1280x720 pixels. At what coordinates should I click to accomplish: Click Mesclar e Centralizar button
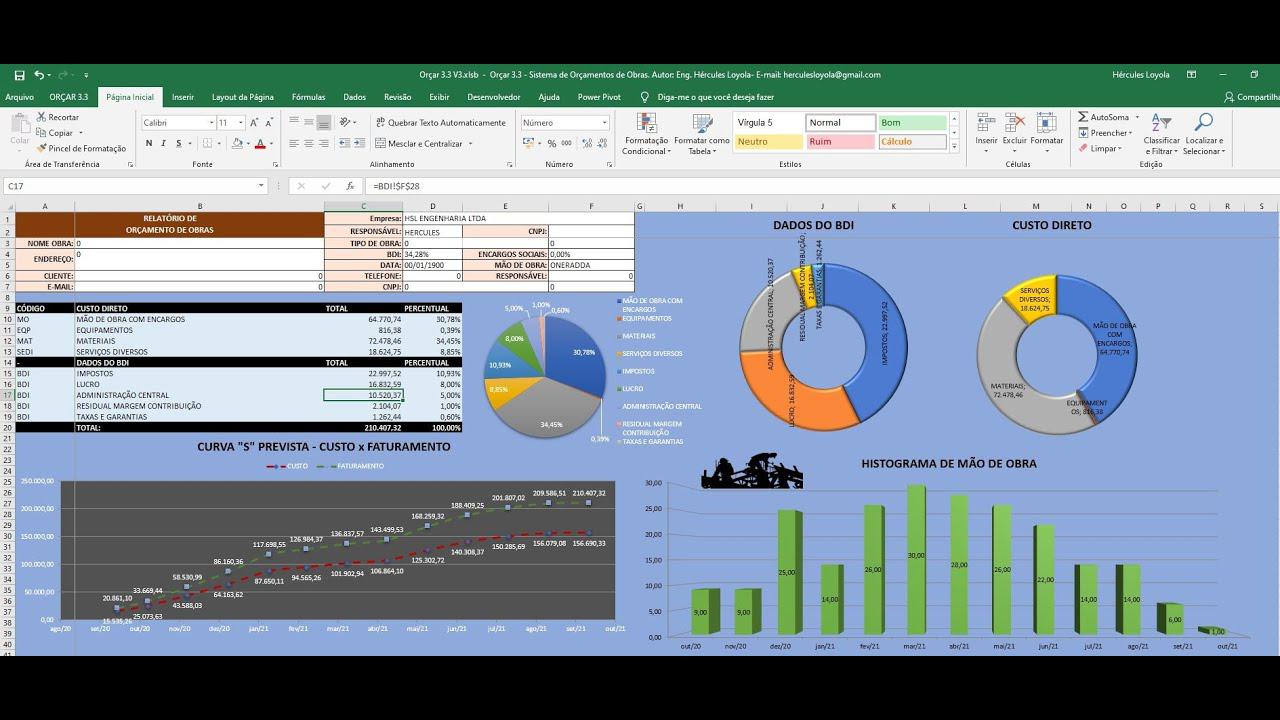point(418,144)
